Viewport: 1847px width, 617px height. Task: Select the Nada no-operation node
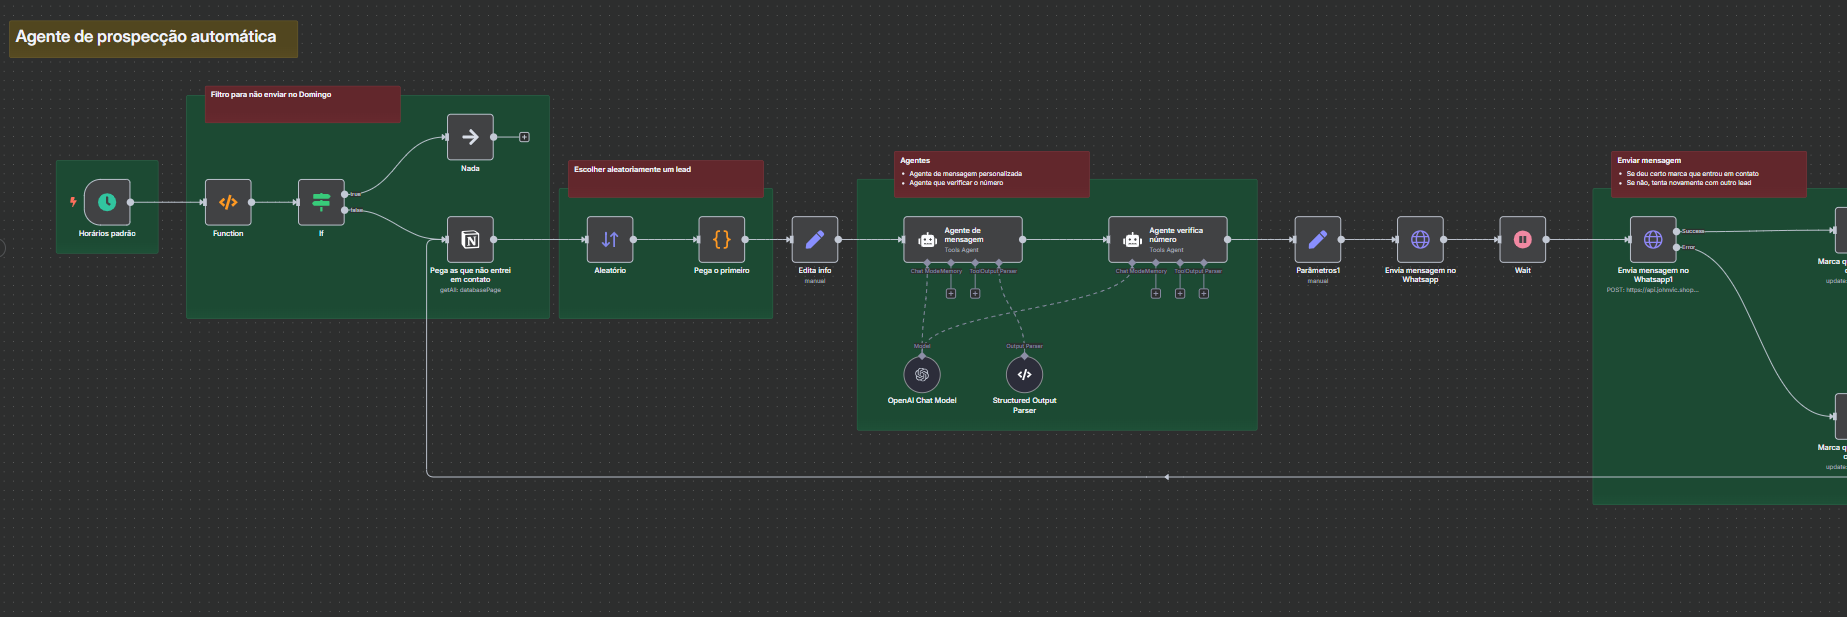470,137
